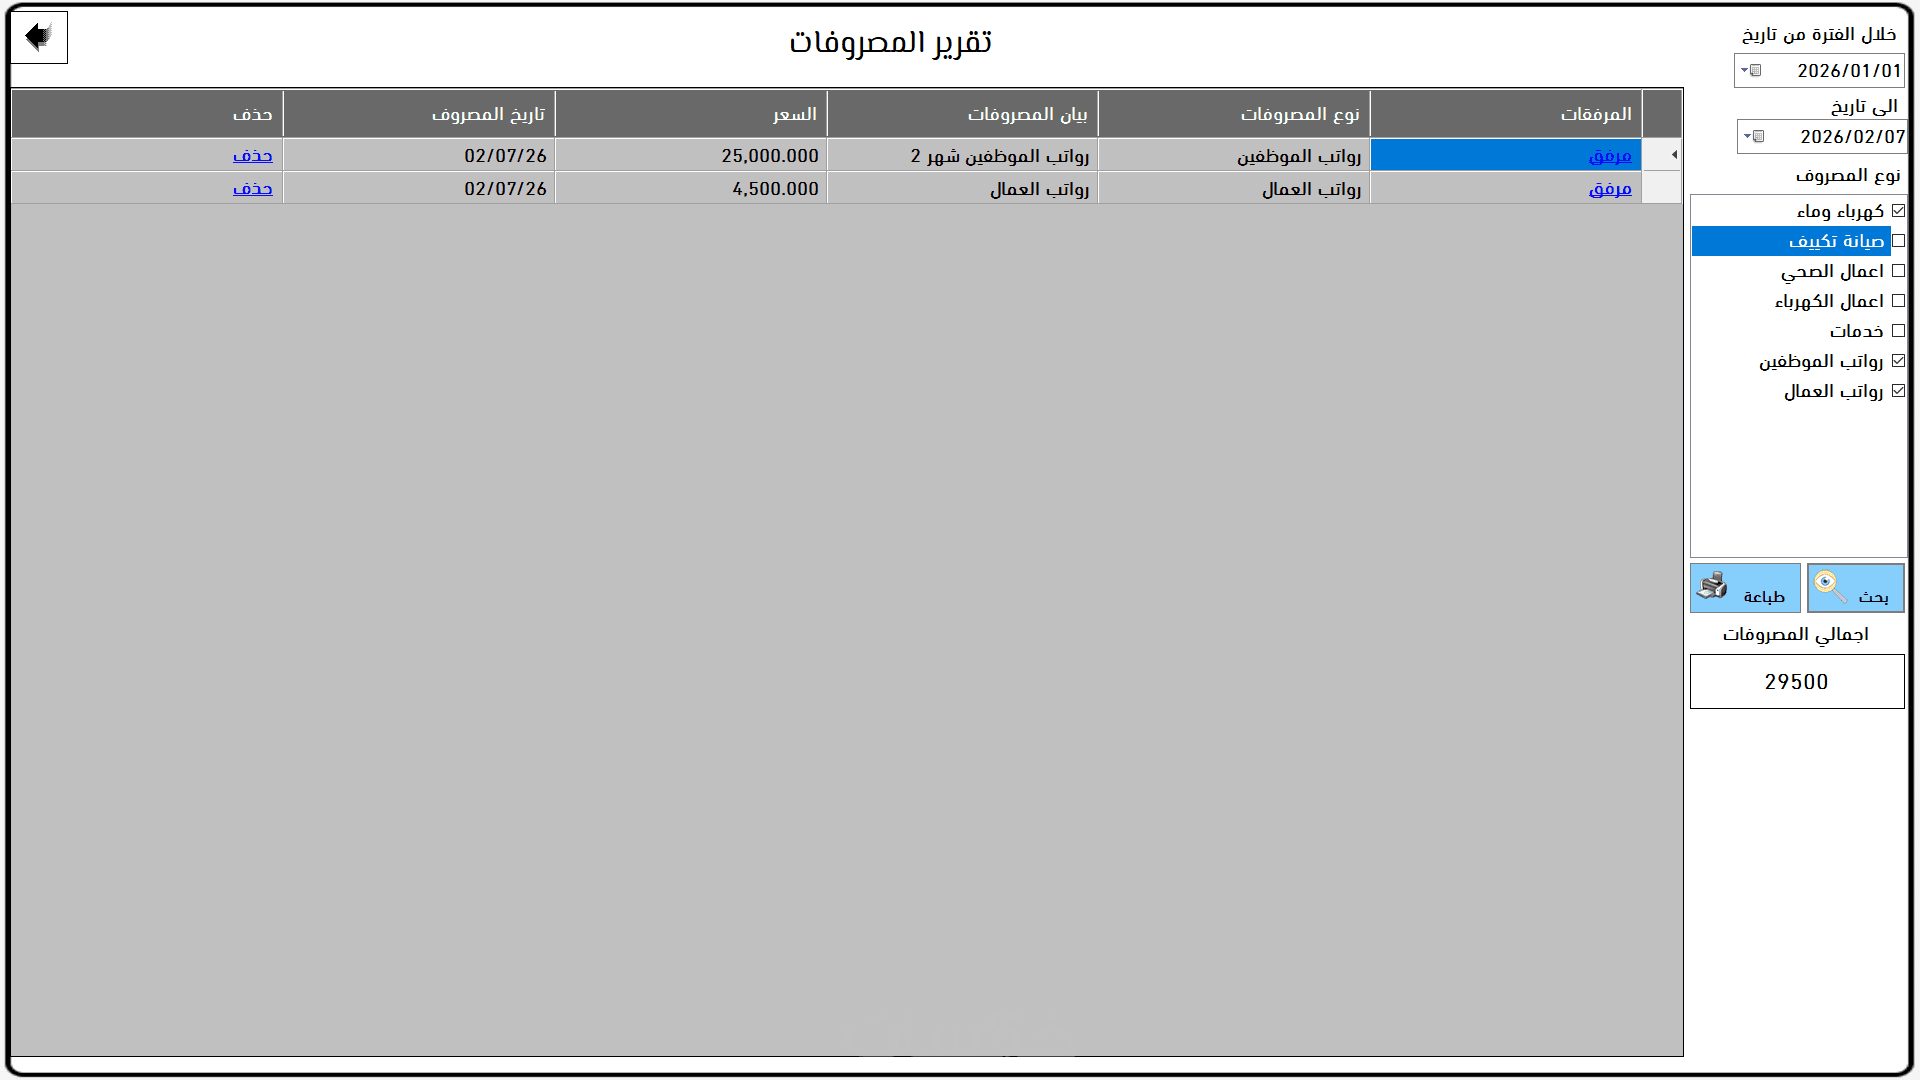Uncheck رواتب الموظفين expense type
This screenshot has height=1080, width=1920.
point(1898,361)
